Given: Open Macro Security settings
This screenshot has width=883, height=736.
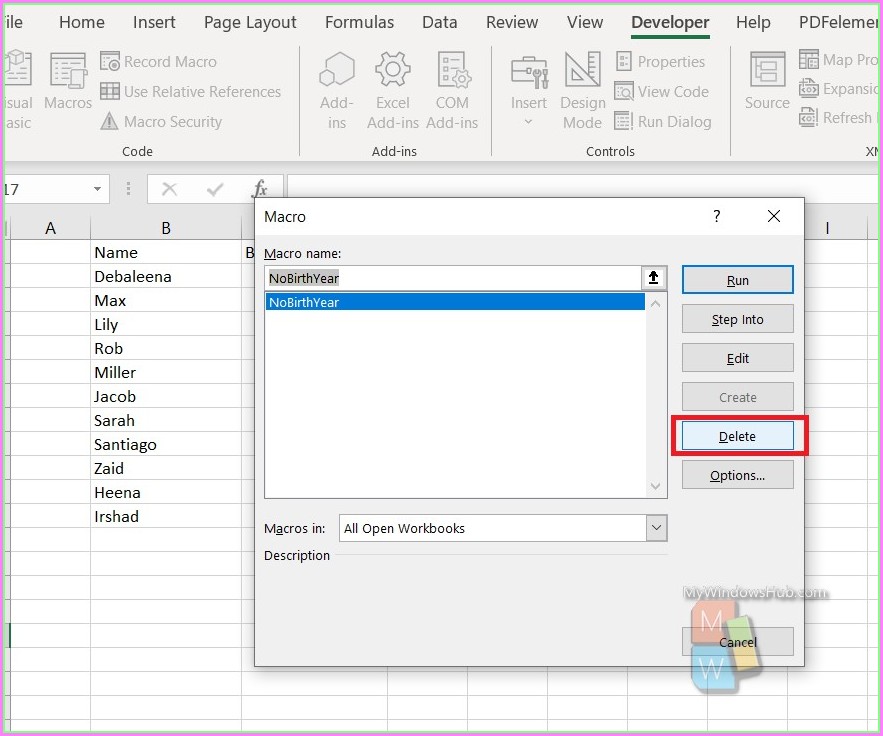Looking at the screenshot, I should [161, 122].
